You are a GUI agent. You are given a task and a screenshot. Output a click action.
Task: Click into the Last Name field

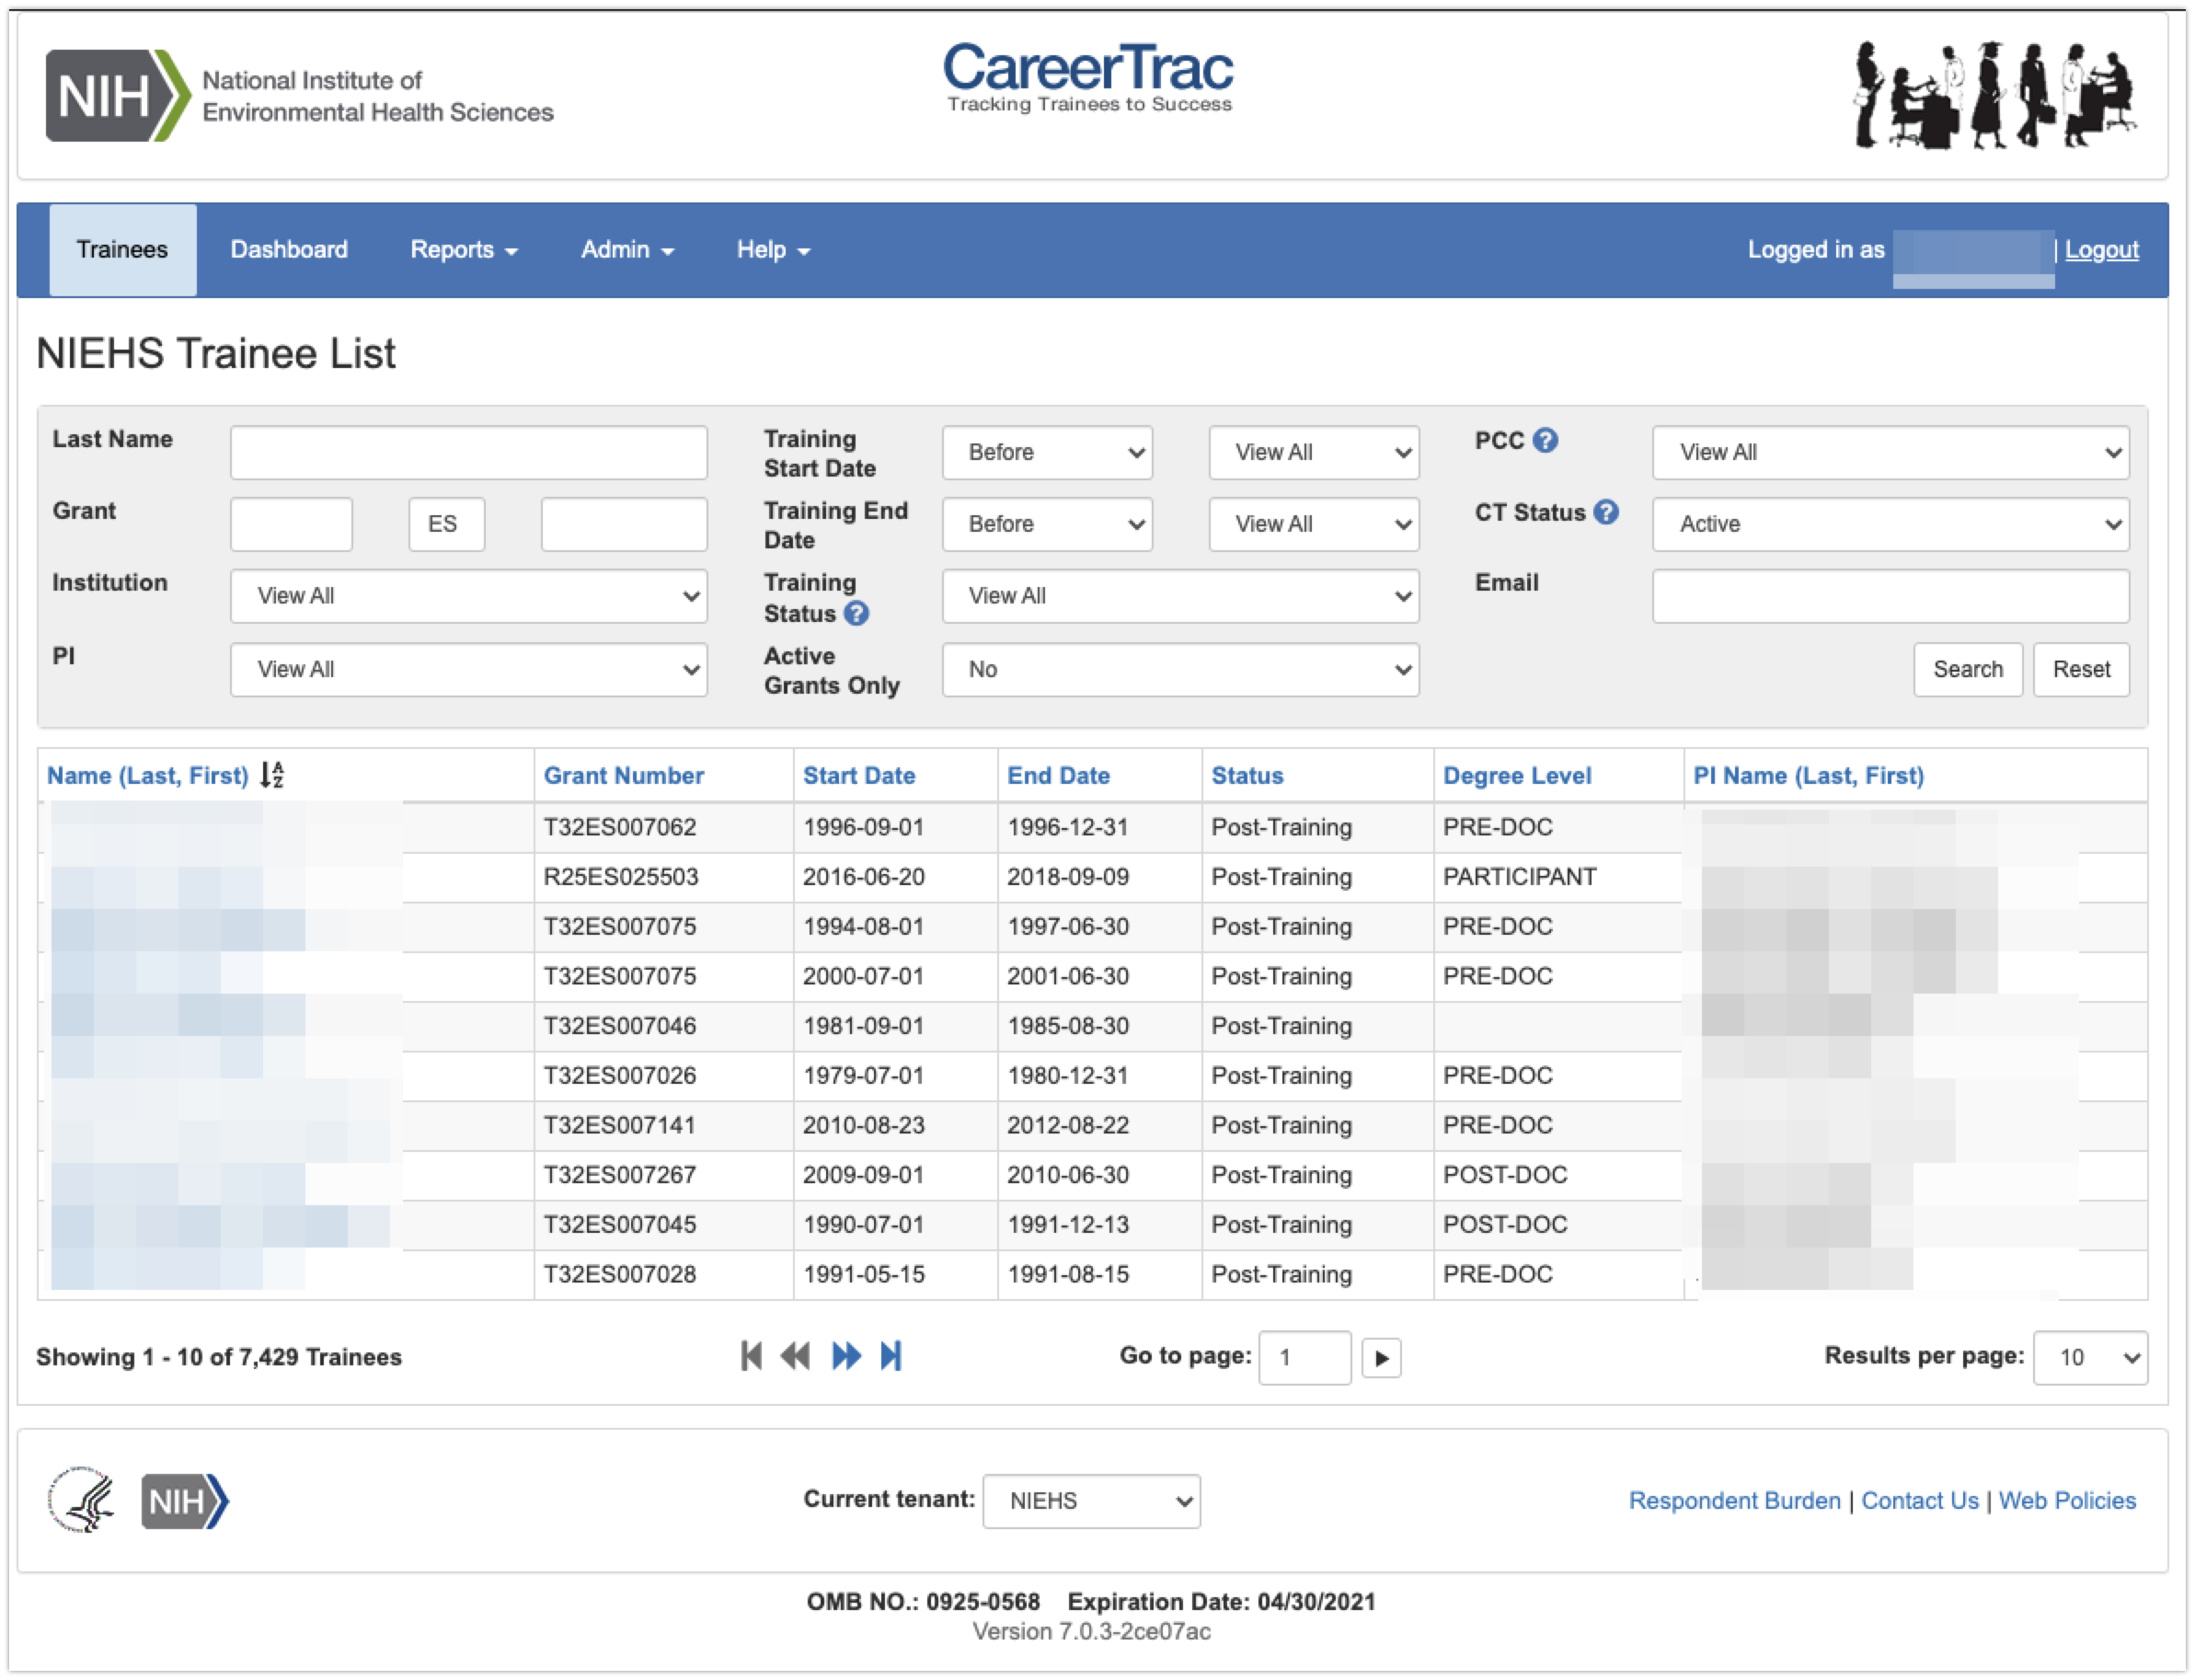(468, 453)
